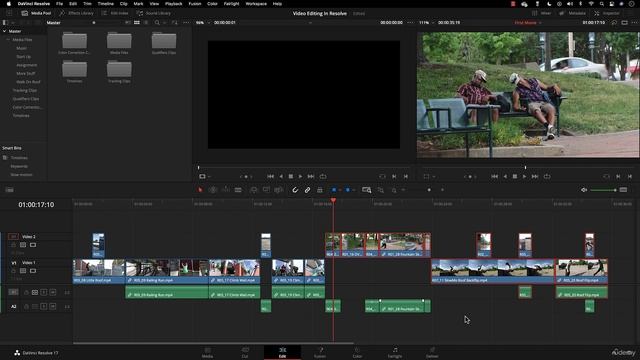This screenshot has height=360, width=640.
Task: Switch to the Media page tab
Action: coord(207,352)
